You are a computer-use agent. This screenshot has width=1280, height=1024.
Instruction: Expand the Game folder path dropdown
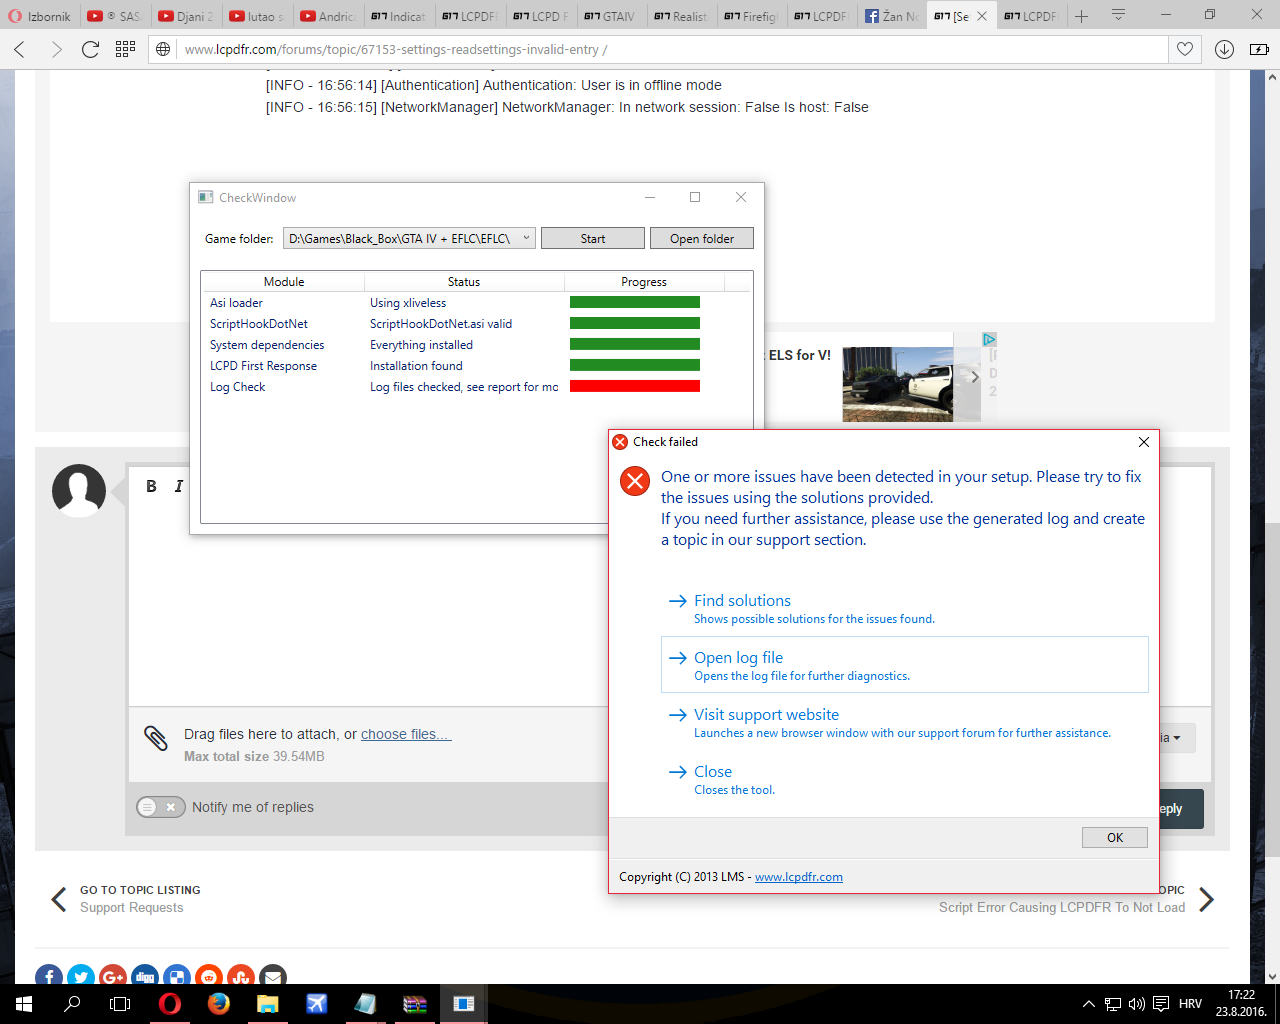click(x=526, y=238)
